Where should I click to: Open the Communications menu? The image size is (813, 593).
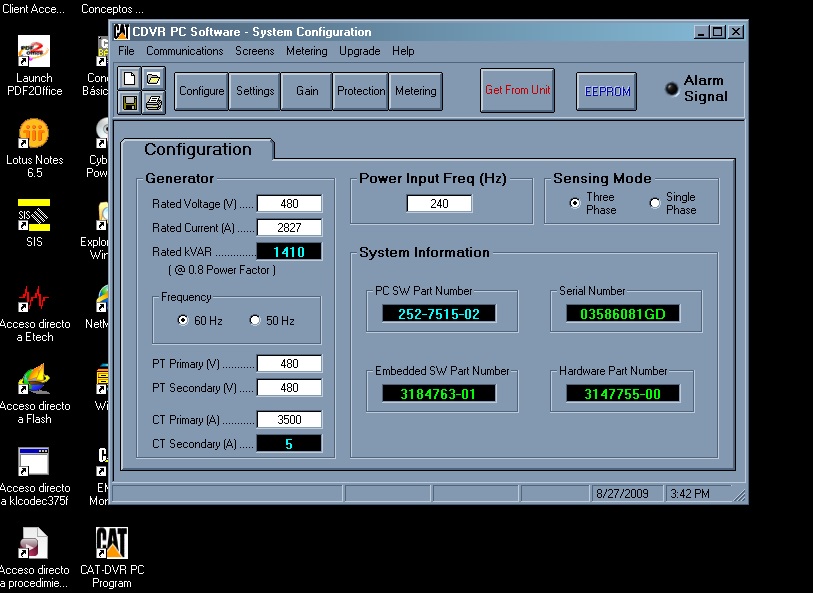(x=184, y=51)
